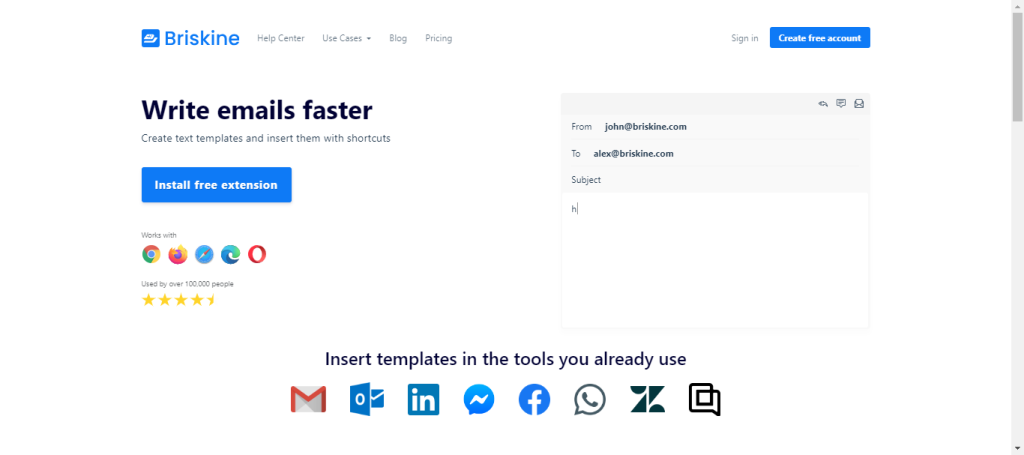Screen dimensions: 1024x455
Task: Click Create free account button
Action: pos(820,38)
